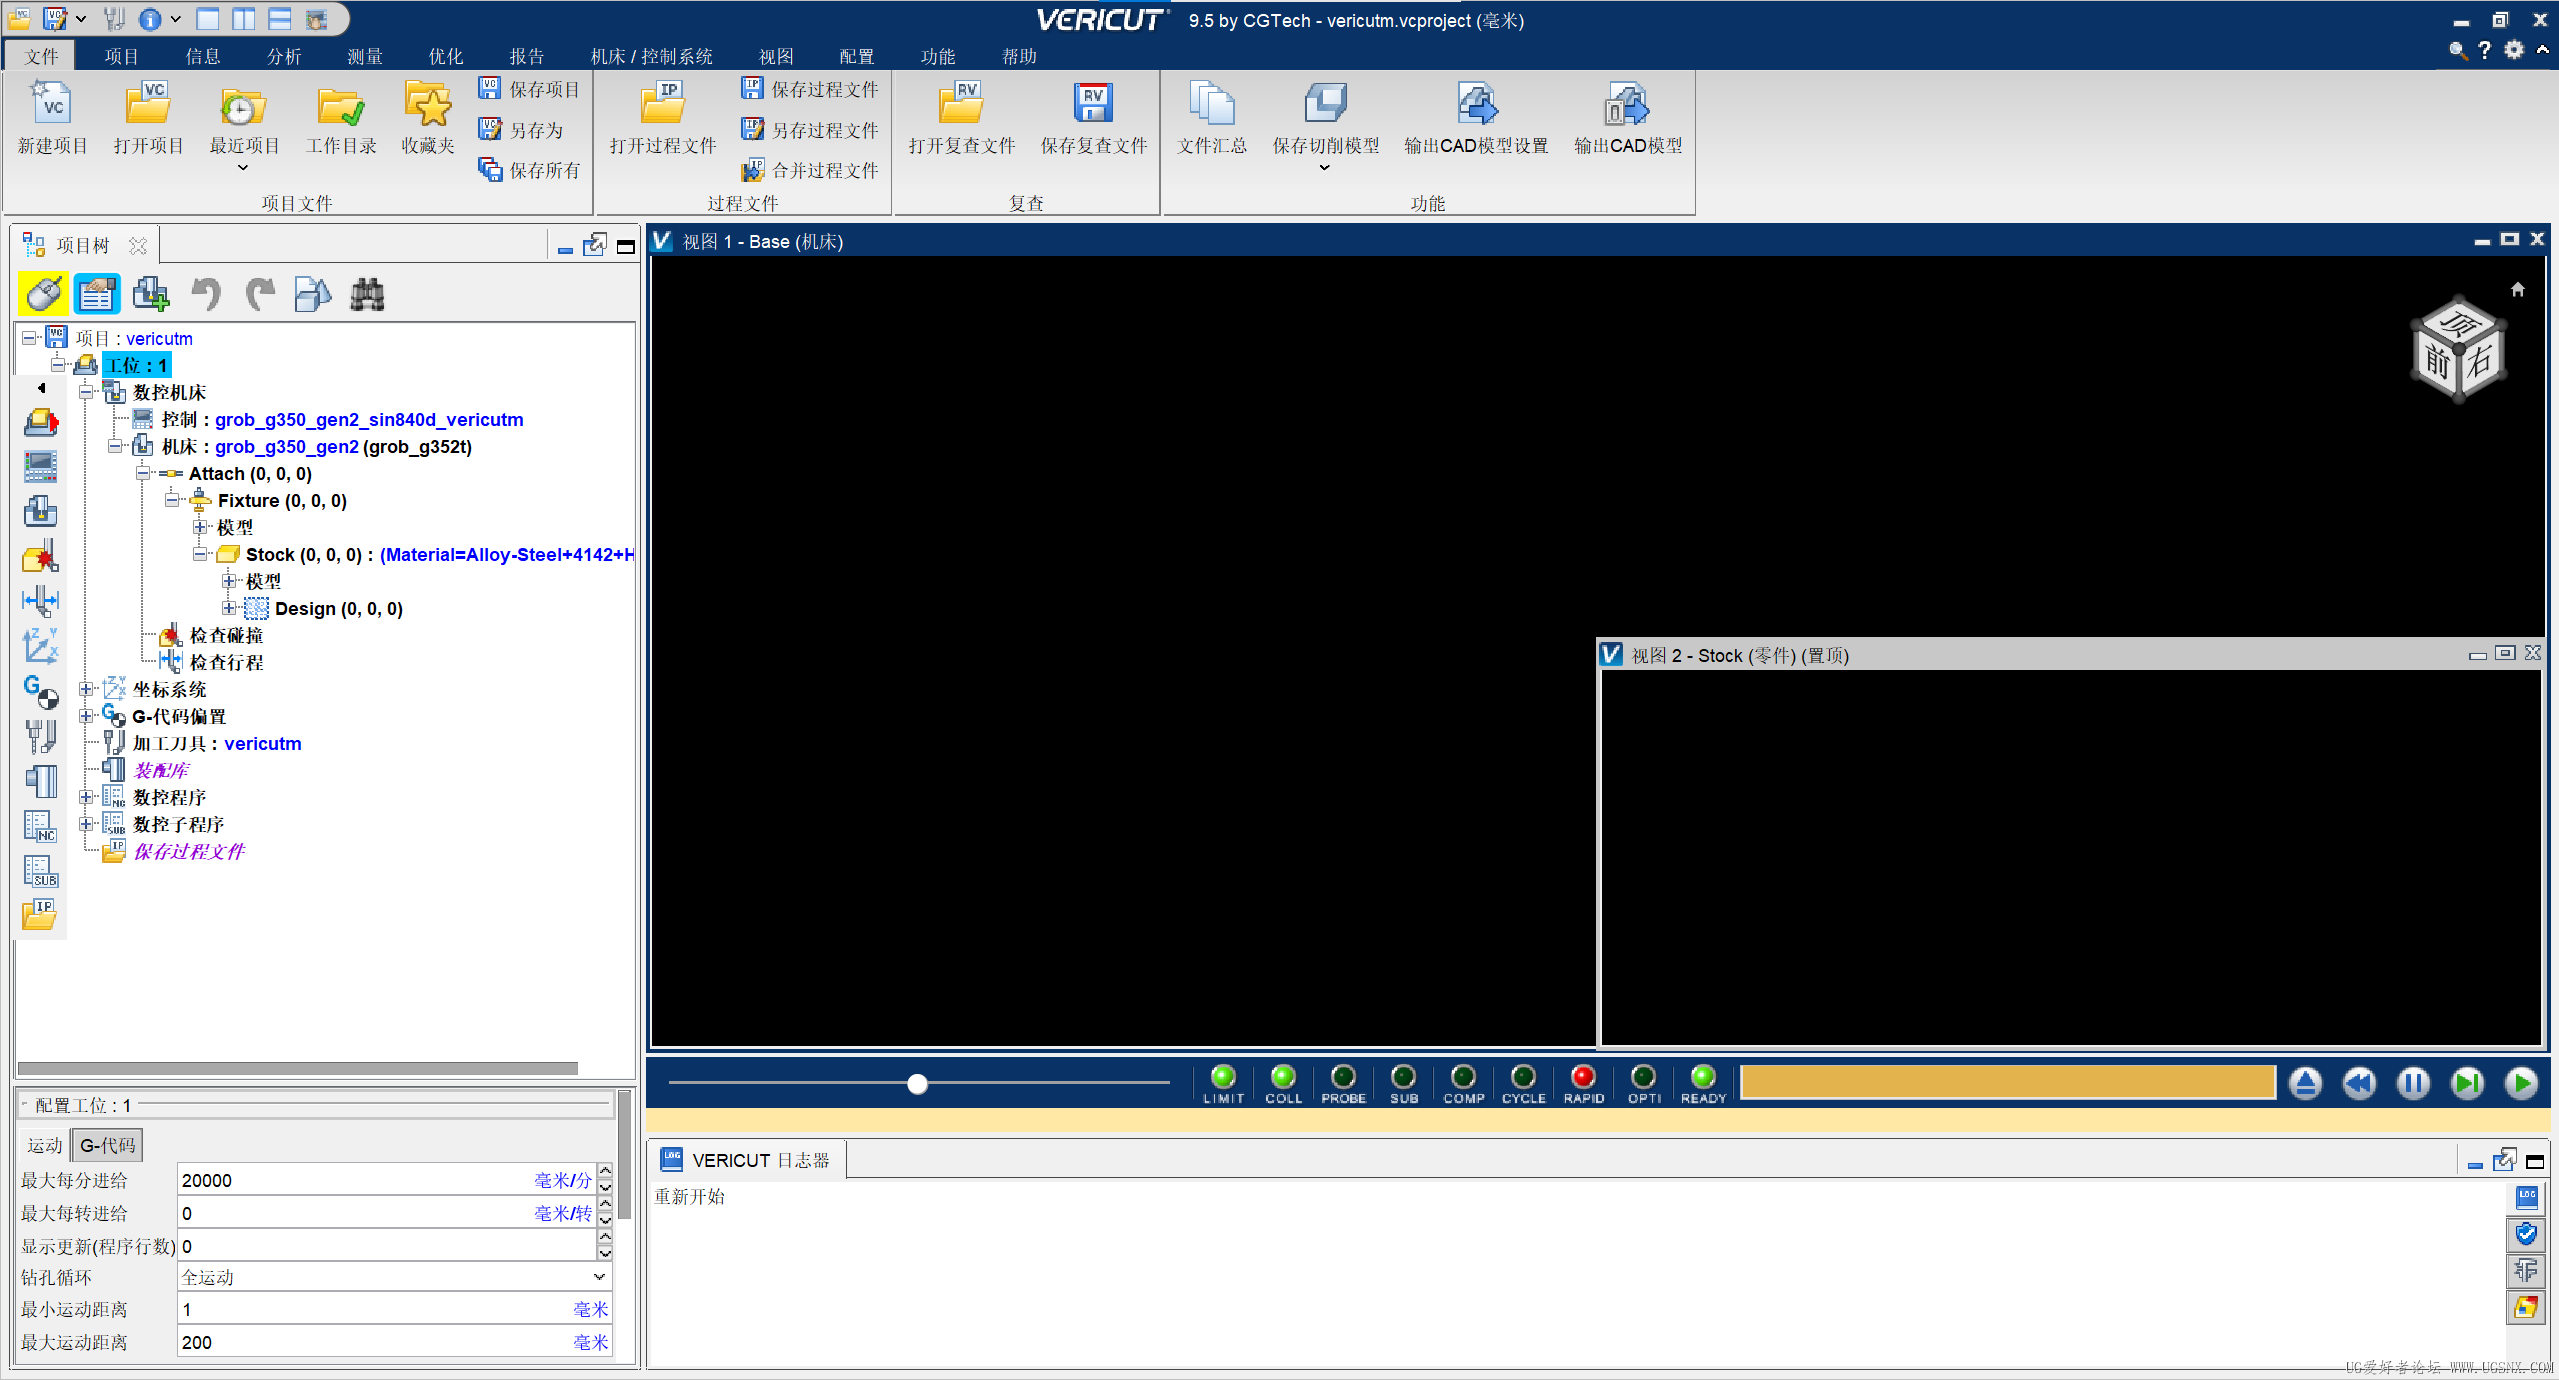Toggle the OPTI status light
This screenshot has width=2559, height=1380.
click(1643, 1076)
